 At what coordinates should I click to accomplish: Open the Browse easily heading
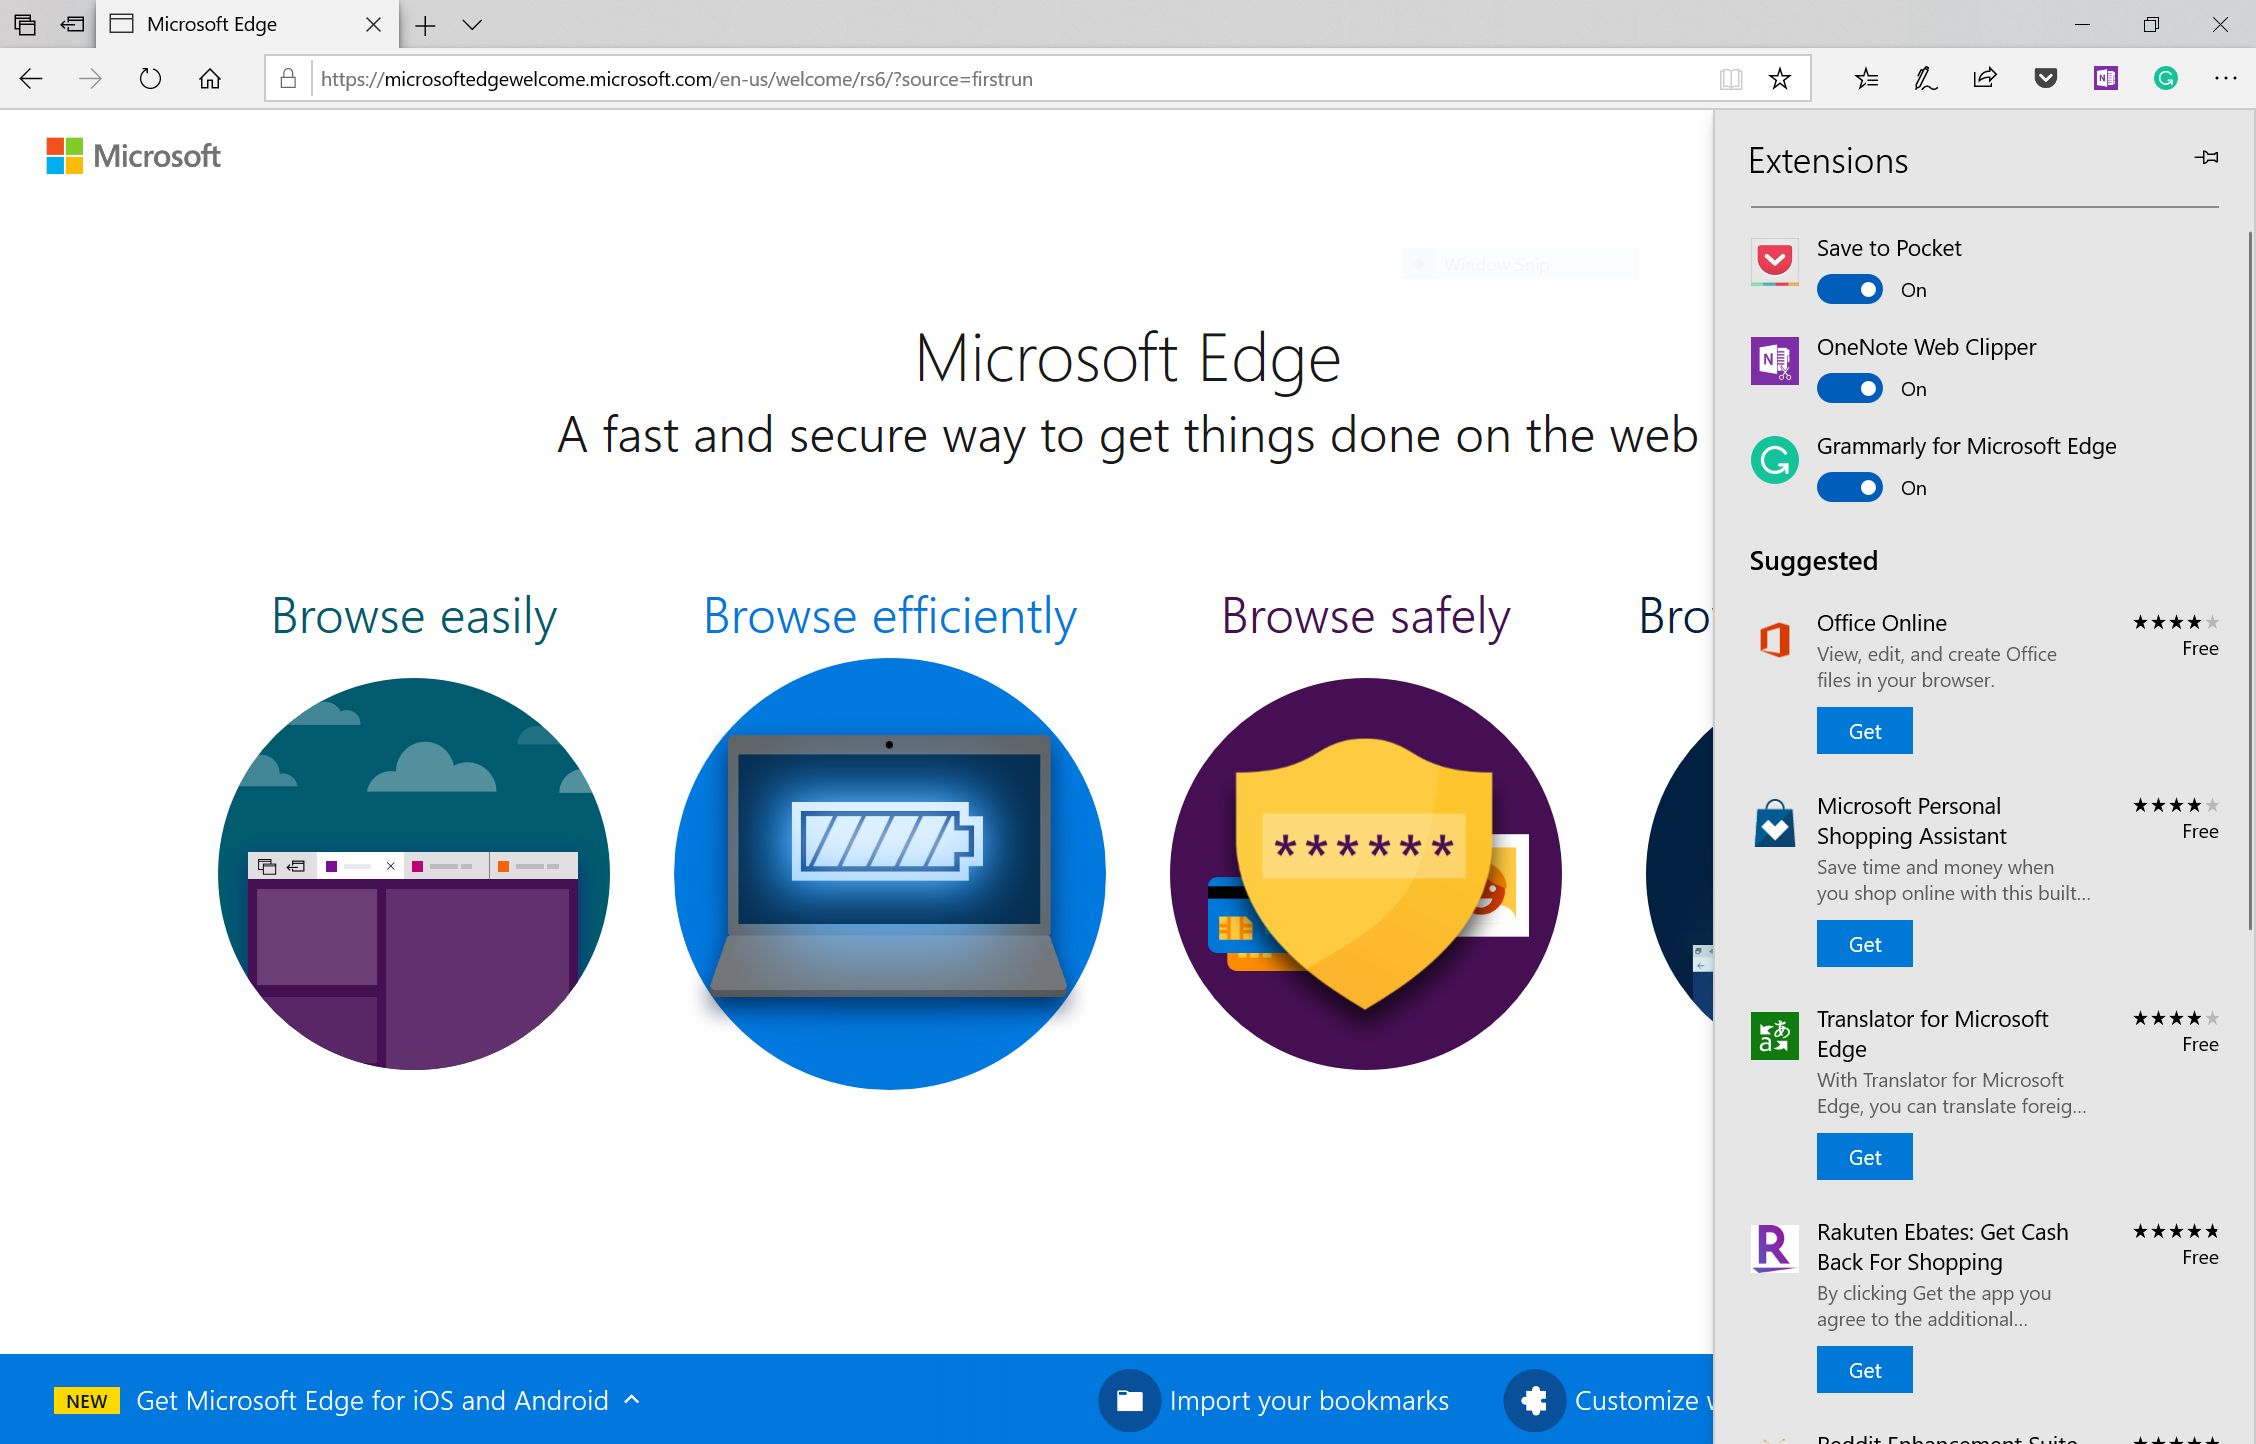click(x=414, y=616)
